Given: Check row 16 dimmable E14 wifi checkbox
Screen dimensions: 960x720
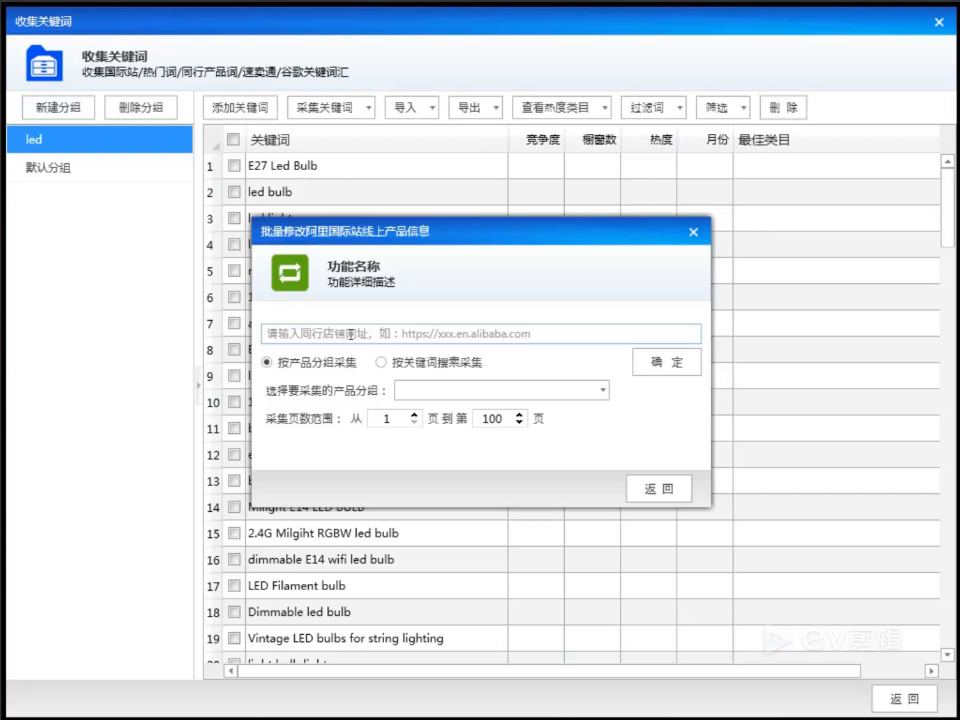Looking at the screenshot, I should click(x=234, y=560).
